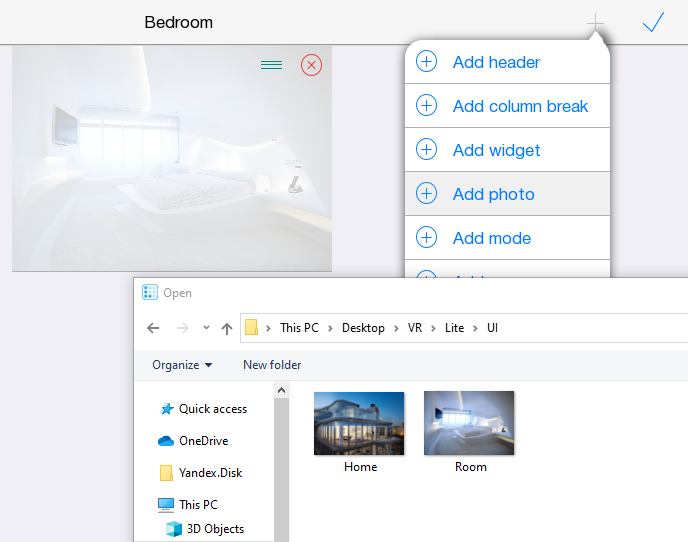Select Add column break menu entry
This screenshot has width=688, height=542.
click(x=508, y=106)
